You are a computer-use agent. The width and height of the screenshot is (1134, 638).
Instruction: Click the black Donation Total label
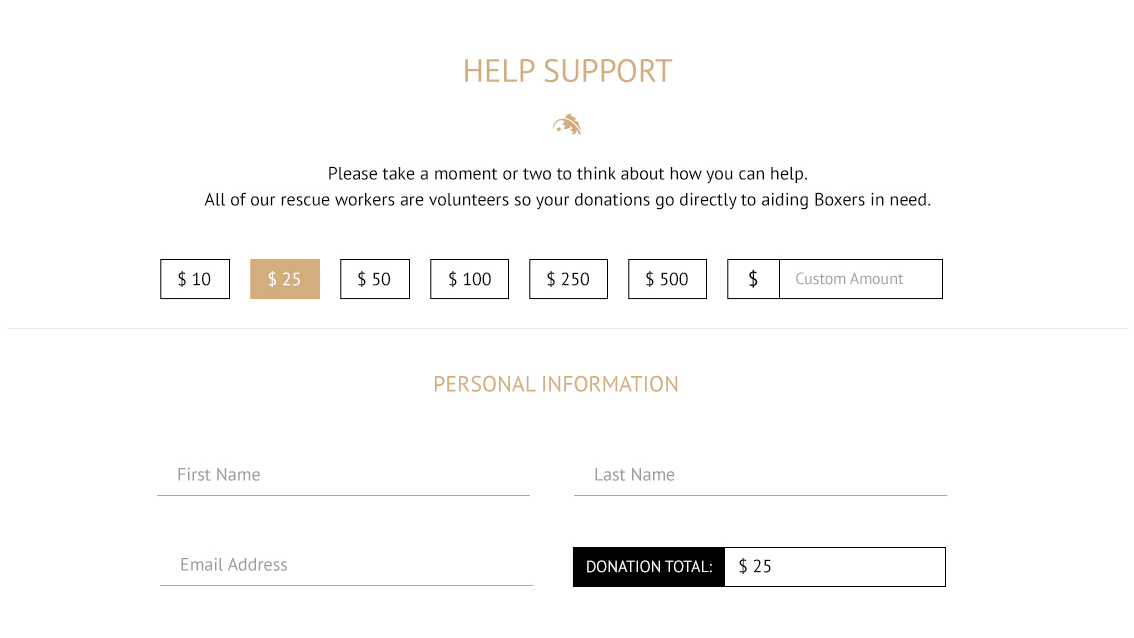pyautogui.click(x=649, y=567)
